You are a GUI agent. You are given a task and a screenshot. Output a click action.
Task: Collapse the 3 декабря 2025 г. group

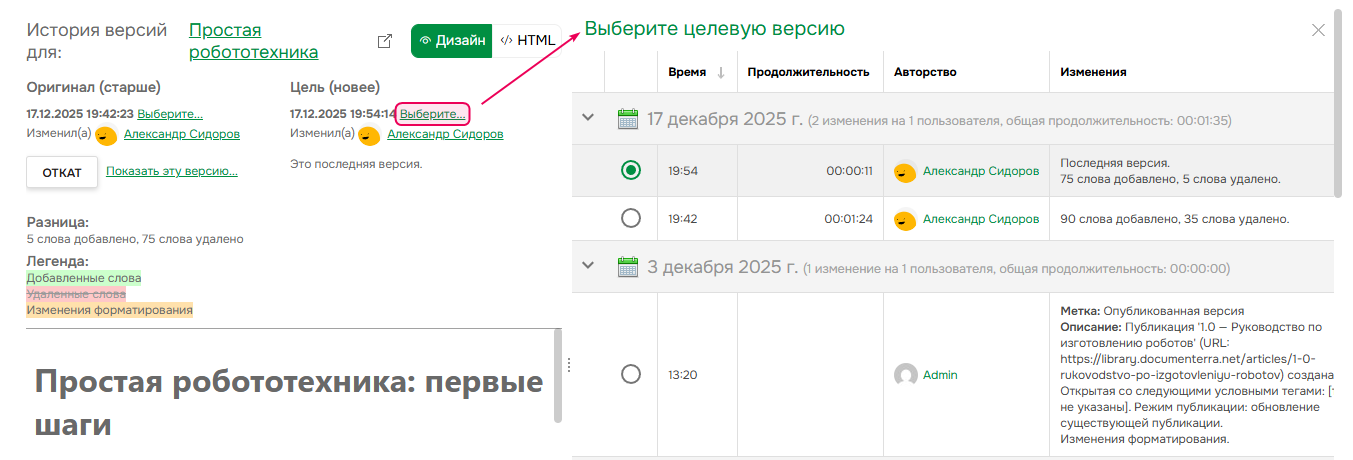pyautogui.click(x=588, y=266)
